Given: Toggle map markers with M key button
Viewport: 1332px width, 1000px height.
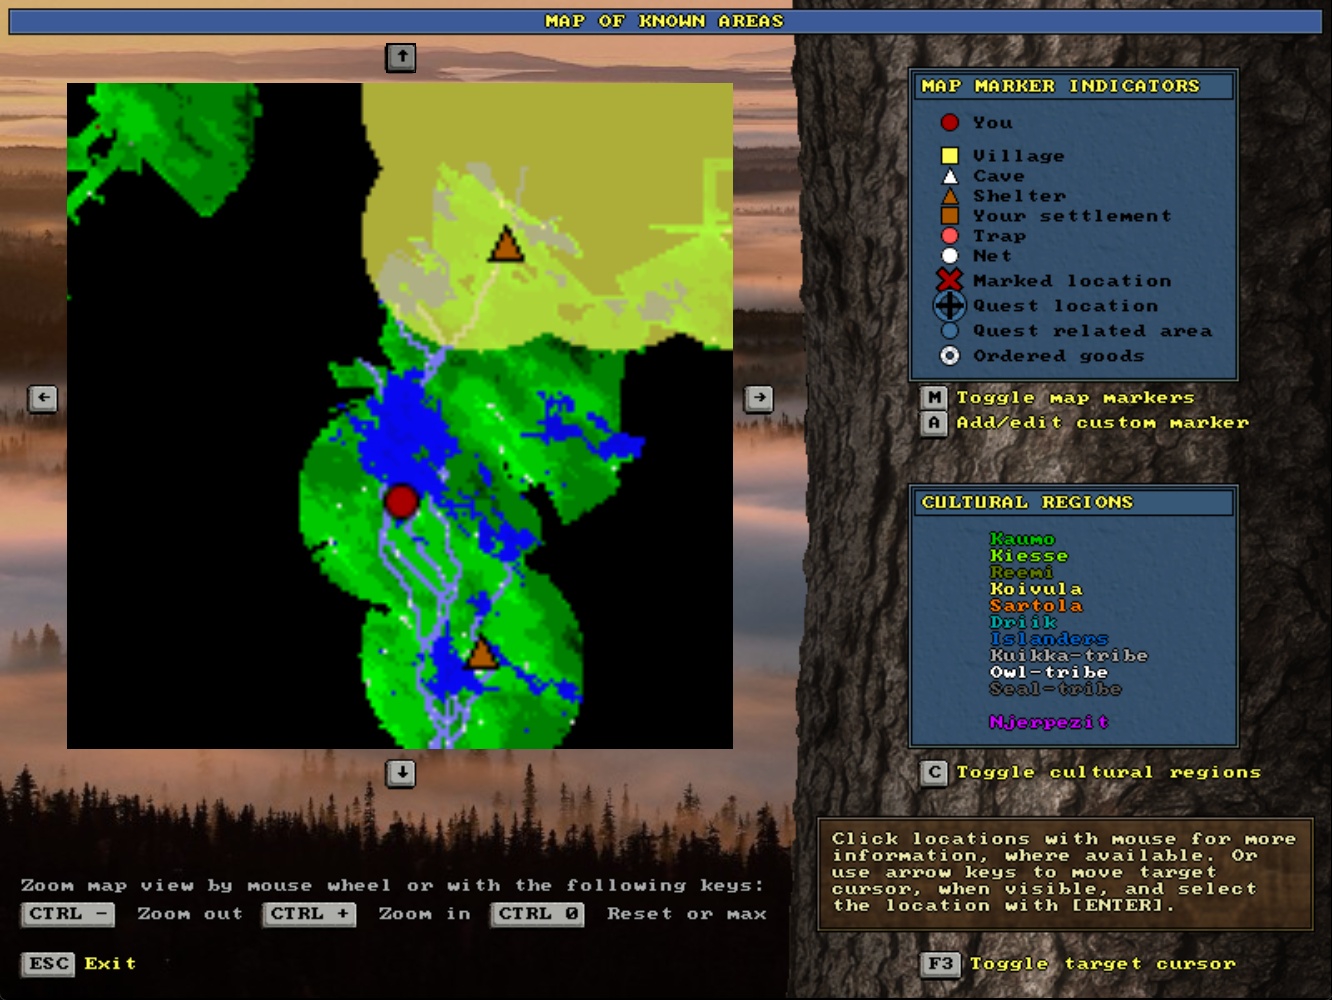Looking at the screenshot, I should pyautogui.click(x=933, y=398).
